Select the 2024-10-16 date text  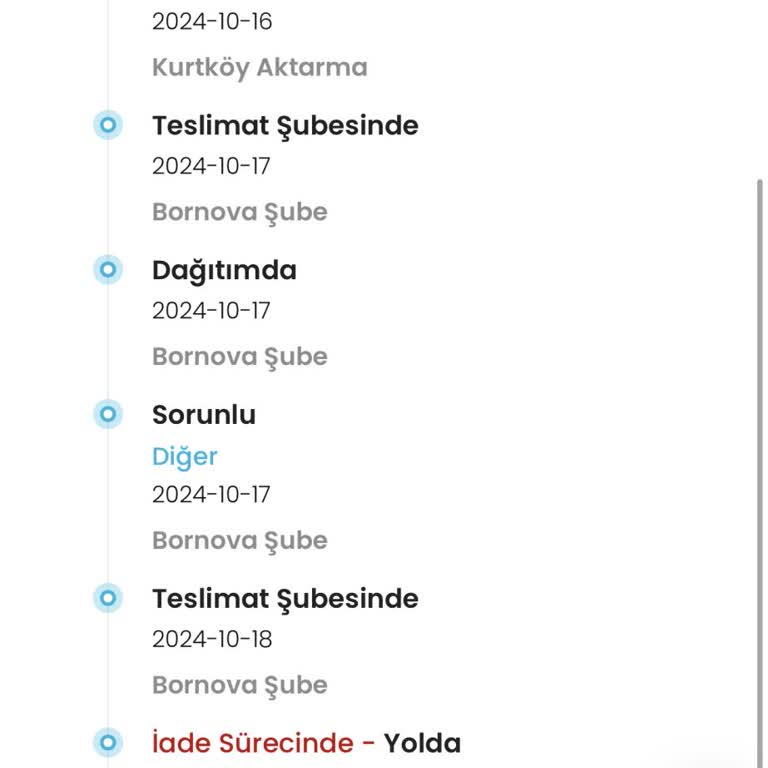coord(212,22)
